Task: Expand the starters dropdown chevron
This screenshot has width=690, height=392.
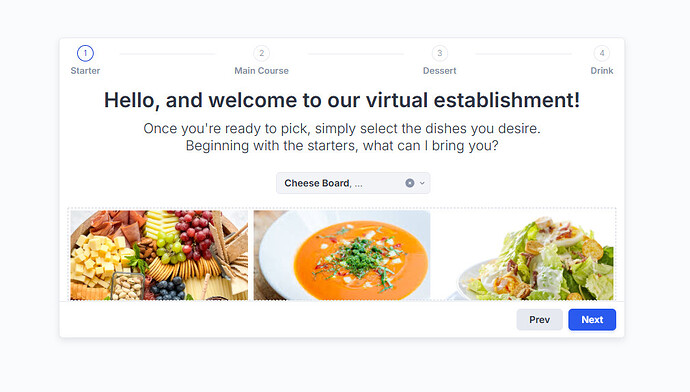Action: [422, 183]
